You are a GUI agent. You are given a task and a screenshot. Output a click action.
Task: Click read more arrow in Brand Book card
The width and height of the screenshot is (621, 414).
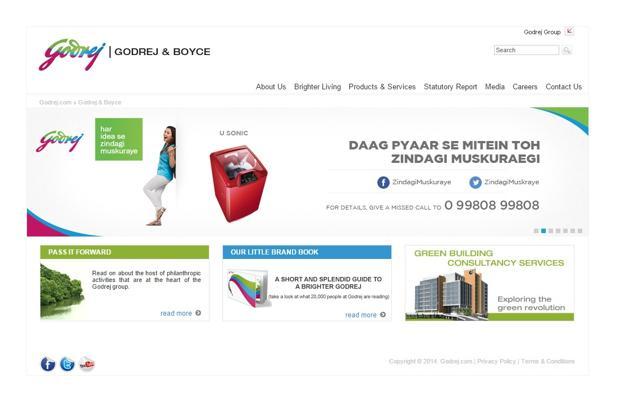(383, 315)
